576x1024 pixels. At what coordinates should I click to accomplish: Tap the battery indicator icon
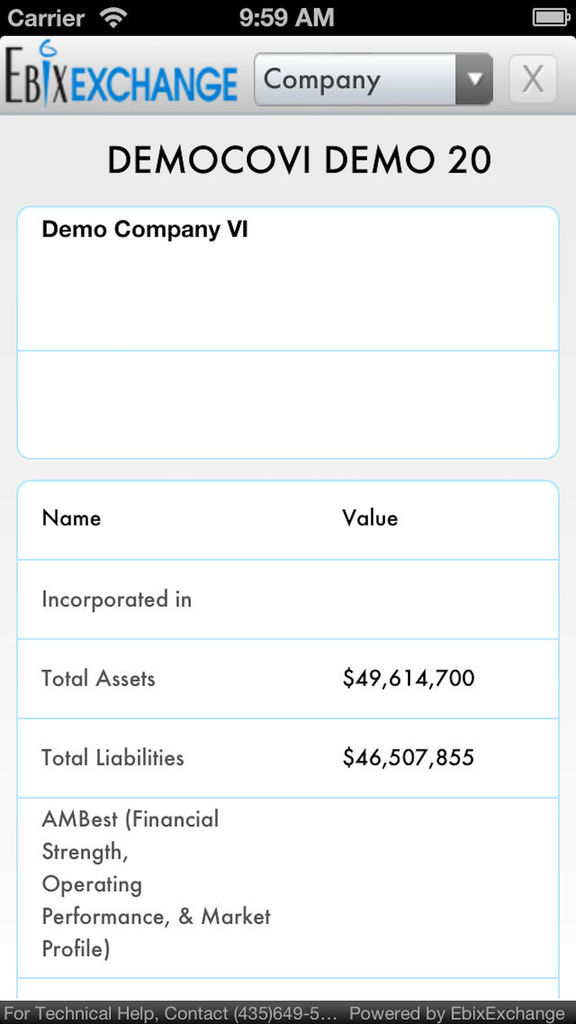[551, 18]
